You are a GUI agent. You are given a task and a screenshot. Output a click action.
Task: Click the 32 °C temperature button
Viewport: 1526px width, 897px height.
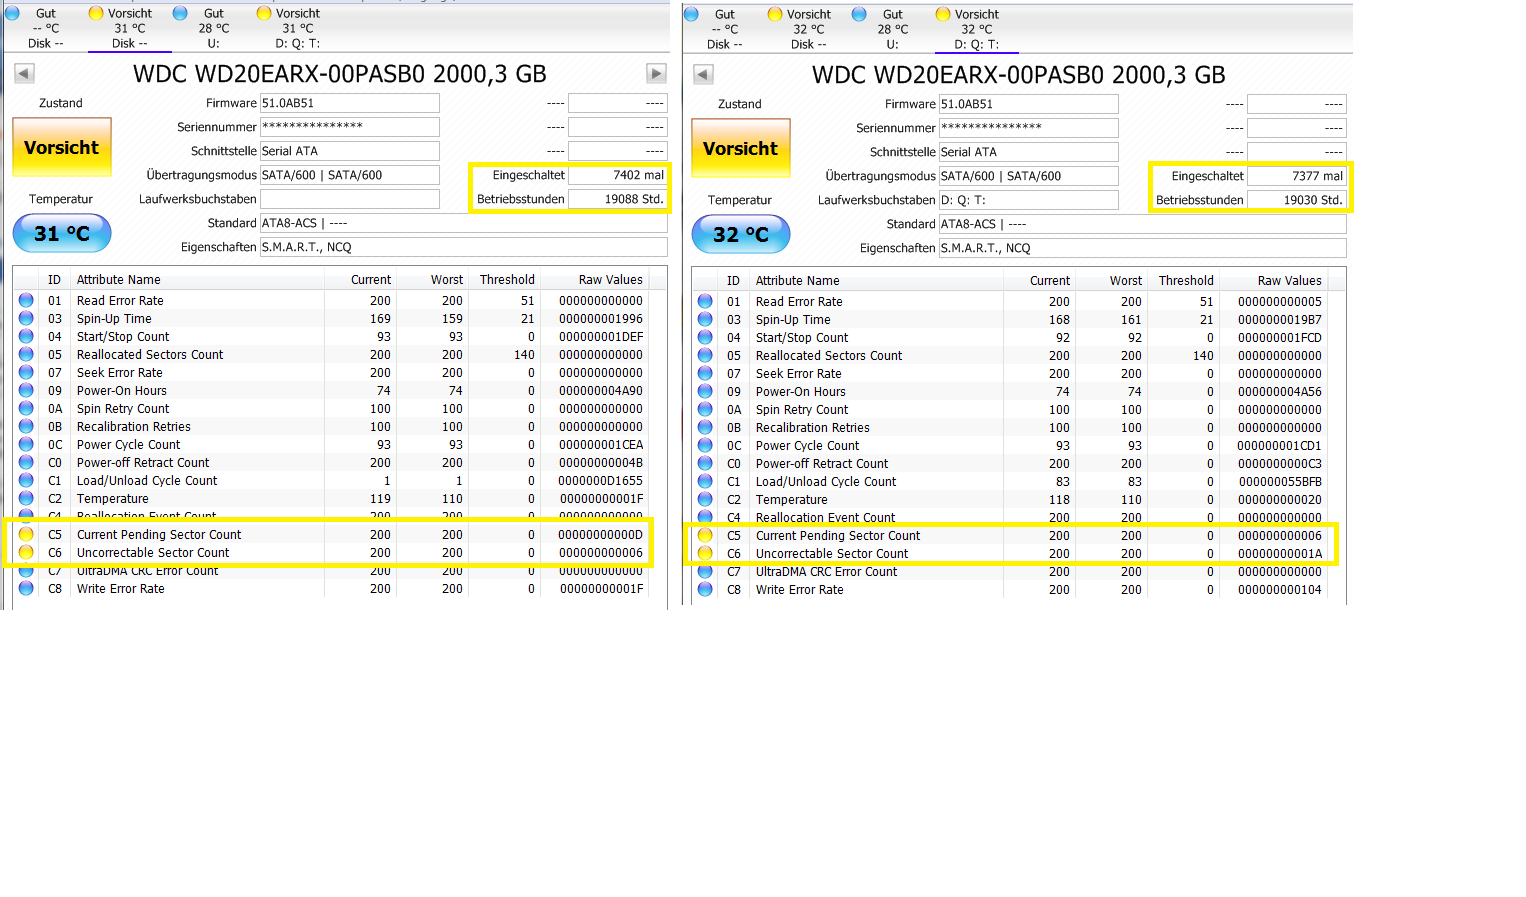click(x=741, y=234)
